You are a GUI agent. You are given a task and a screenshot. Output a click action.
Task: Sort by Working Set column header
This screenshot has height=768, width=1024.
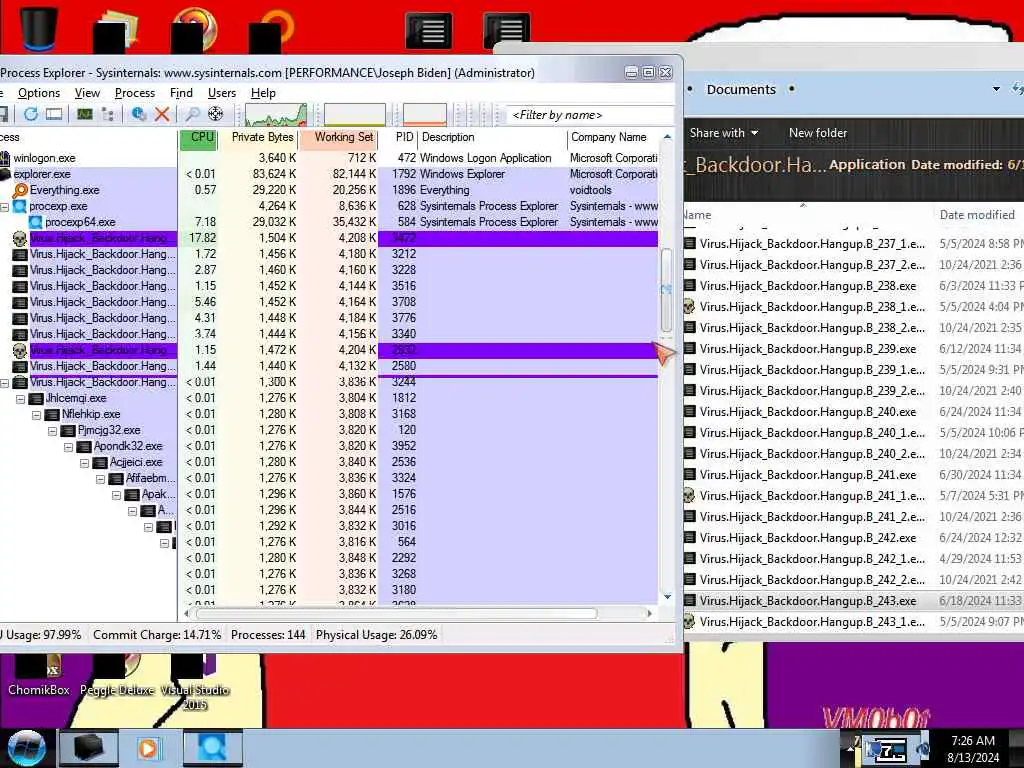[338, 137]
